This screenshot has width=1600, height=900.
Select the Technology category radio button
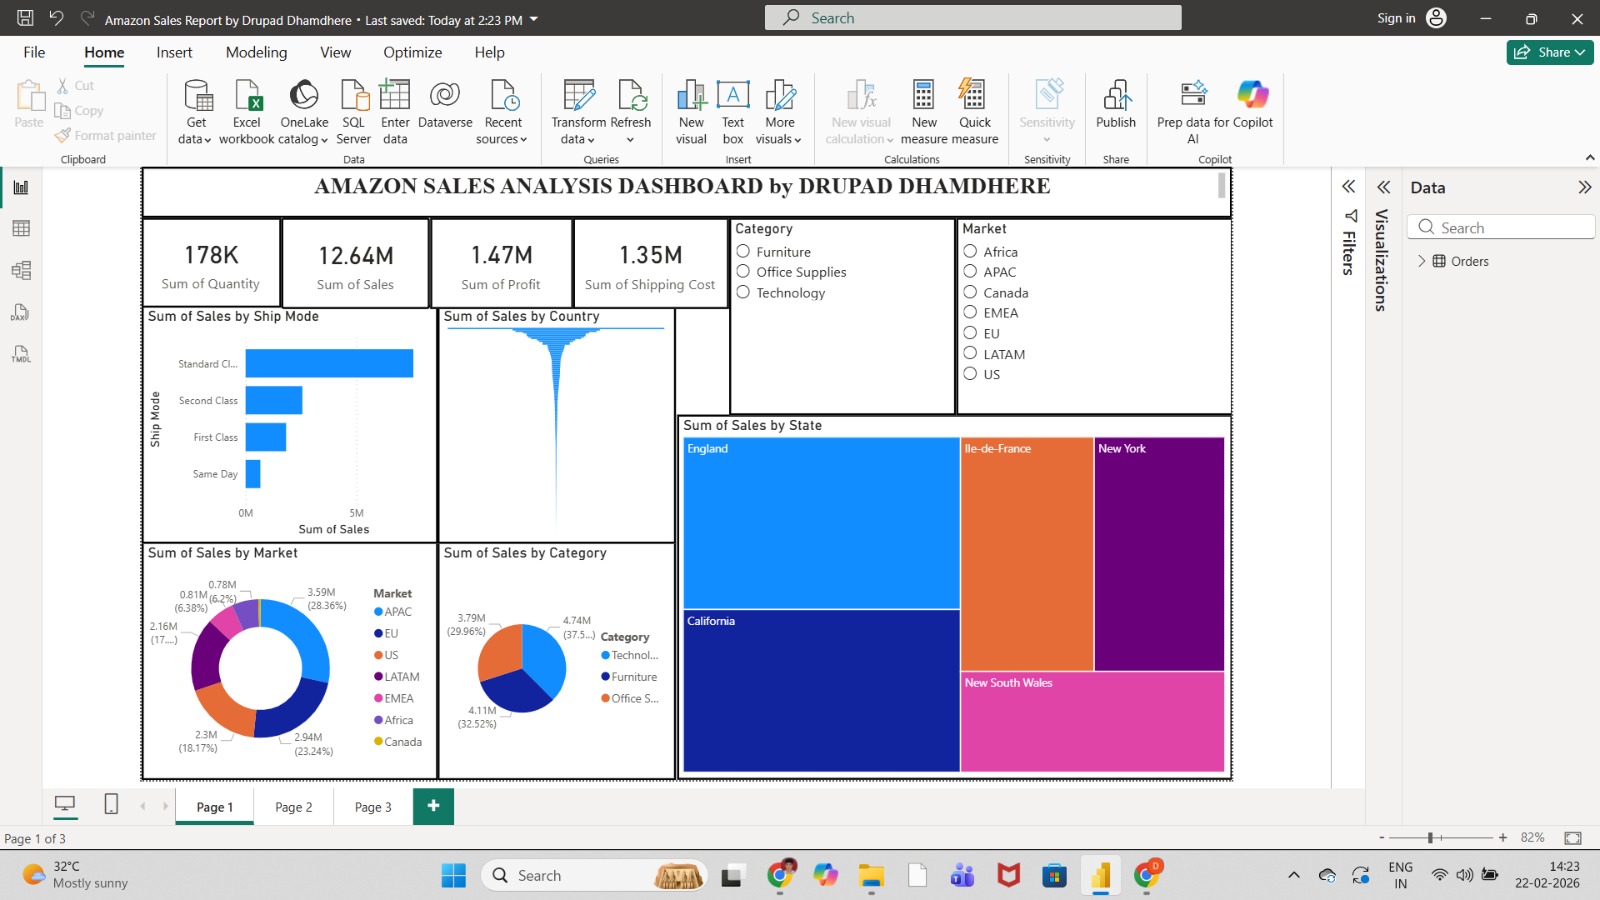click(x=743, y=292)
